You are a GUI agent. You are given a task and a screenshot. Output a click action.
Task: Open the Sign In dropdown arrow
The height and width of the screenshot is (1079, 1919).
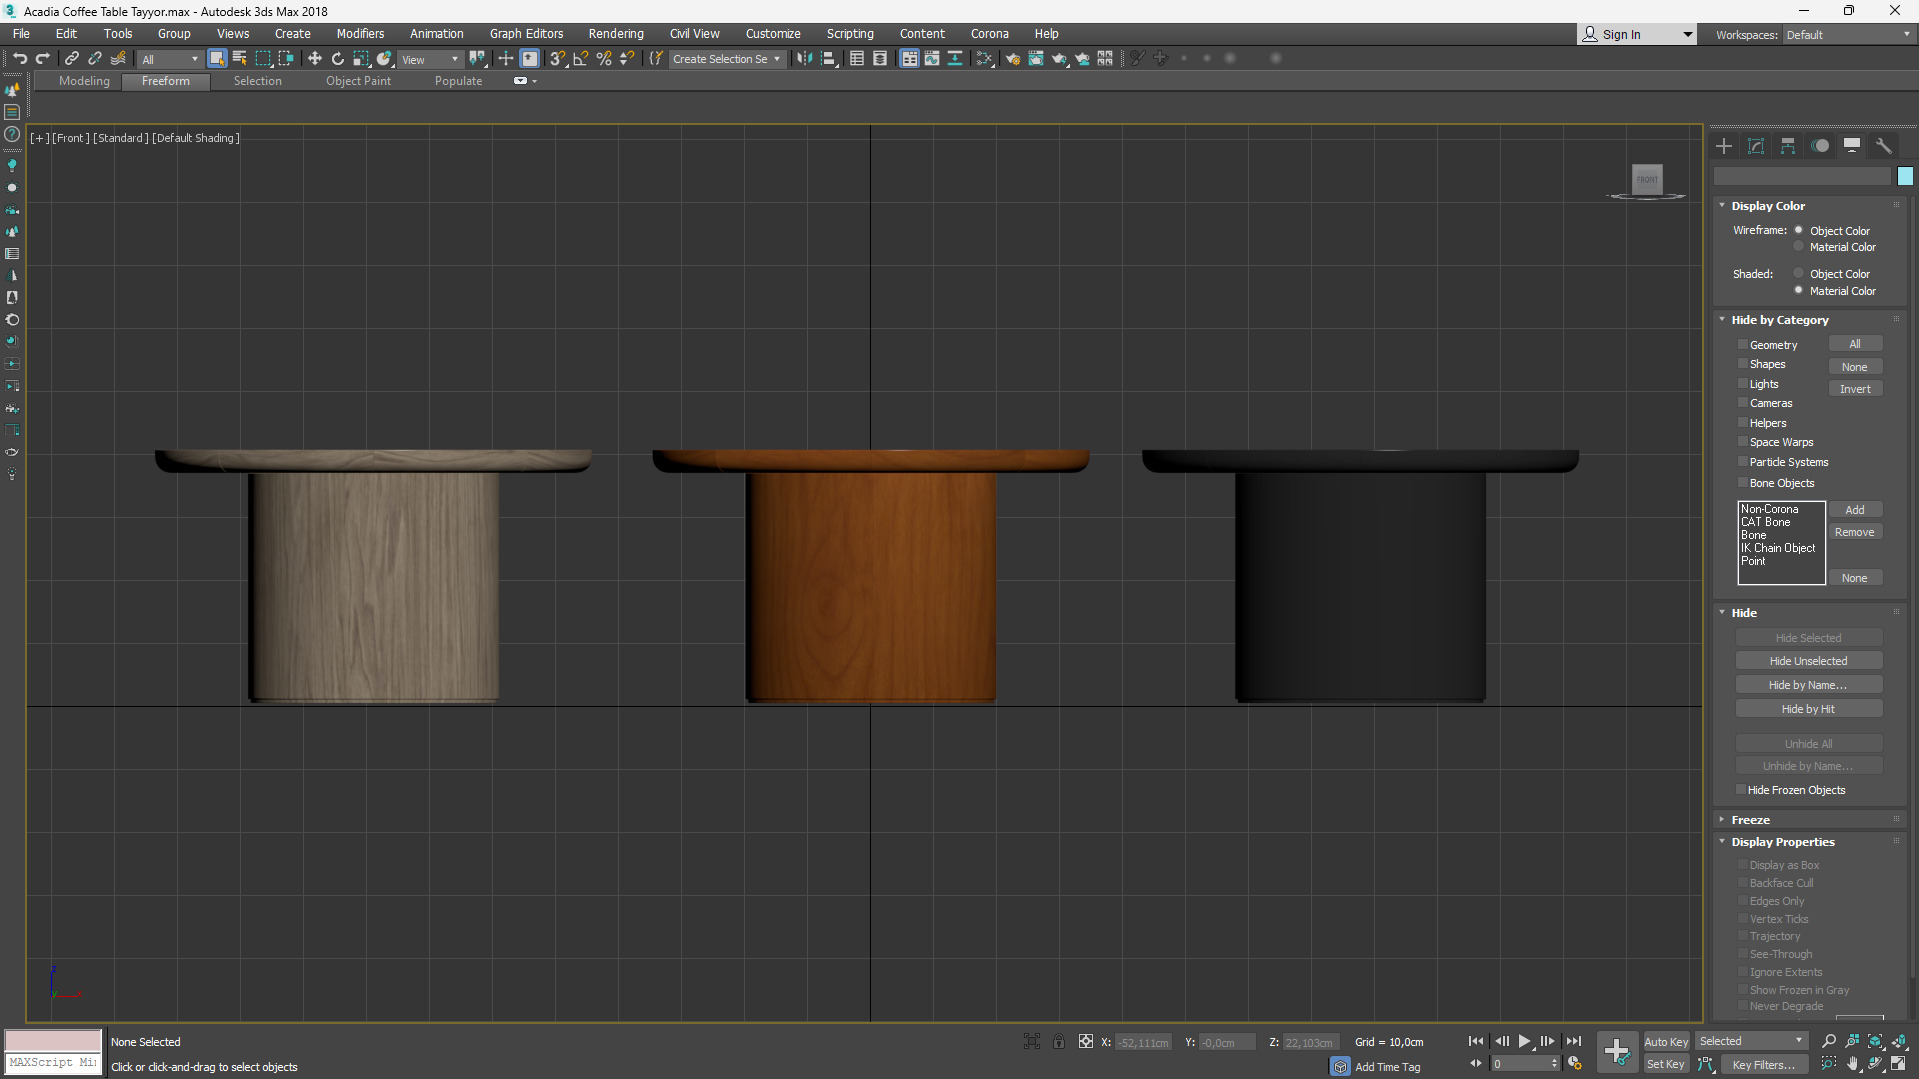pos(1688,35)
